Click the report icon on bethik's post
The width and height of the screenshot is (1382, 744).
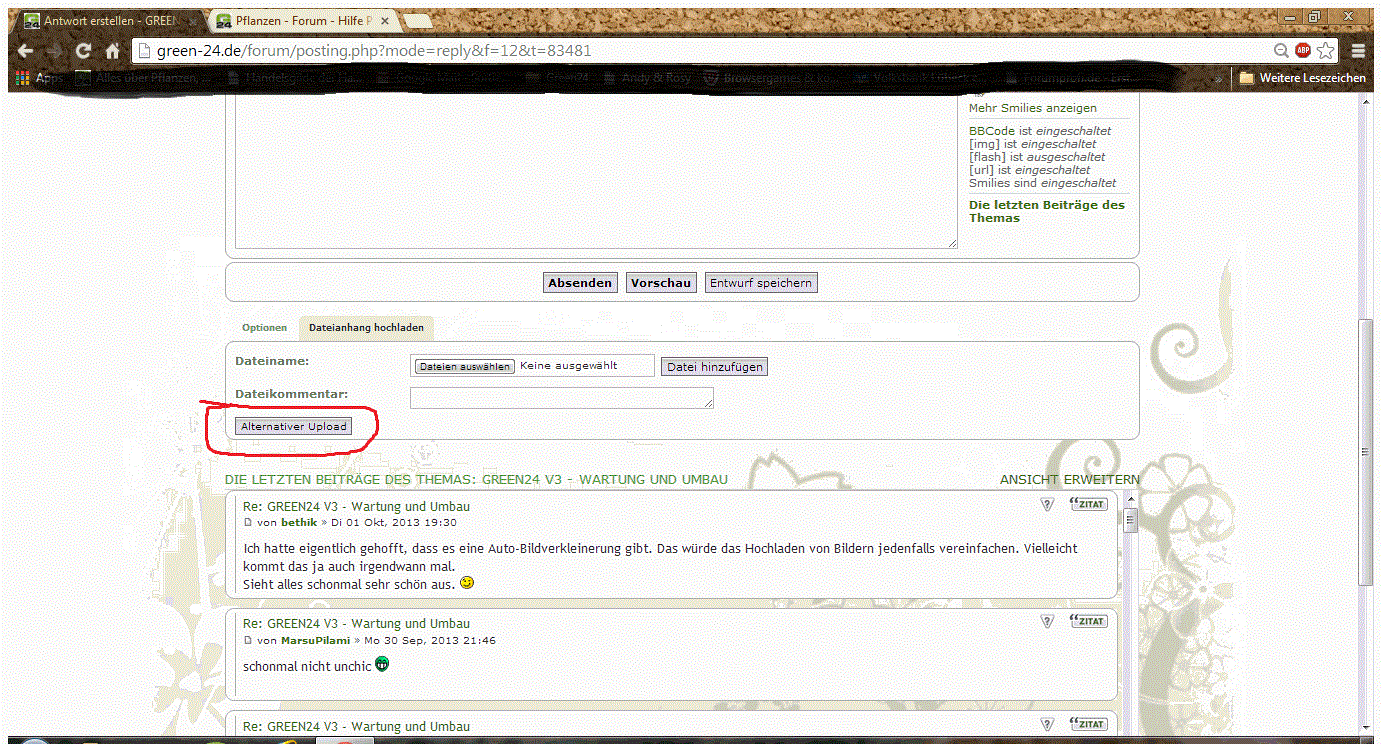1047,505
